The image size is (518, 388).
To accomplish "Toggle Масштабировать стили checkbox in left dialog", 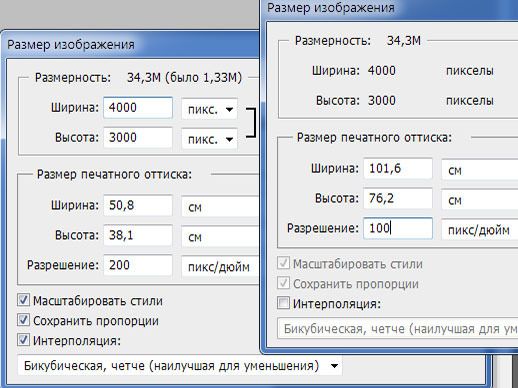I will pyautogui.click(x=23, y=300).
